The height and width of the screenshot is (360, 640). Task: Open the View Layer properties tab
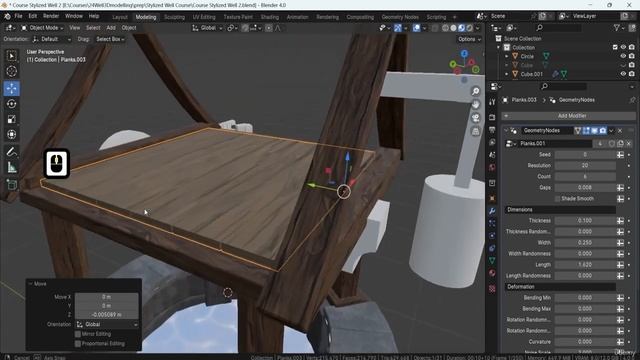492,142
